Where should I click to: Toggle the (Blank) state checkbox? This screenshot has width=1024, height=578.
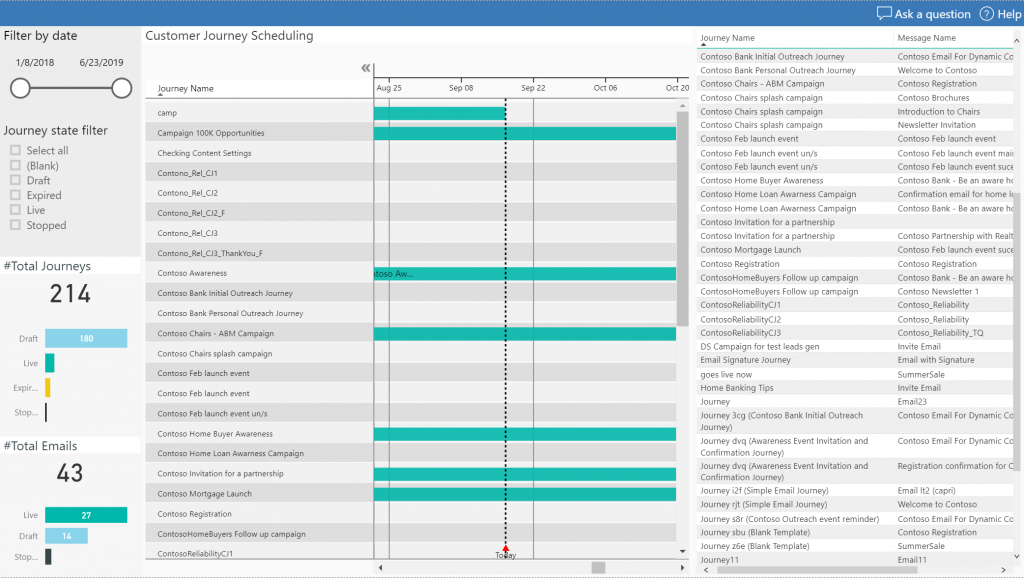click(x=15, y=165)
